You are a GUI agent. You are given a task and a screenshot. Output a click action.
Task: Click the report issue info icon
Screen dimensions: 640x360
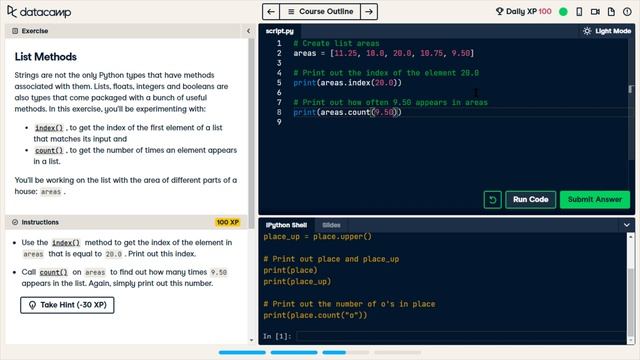point(627,12)
